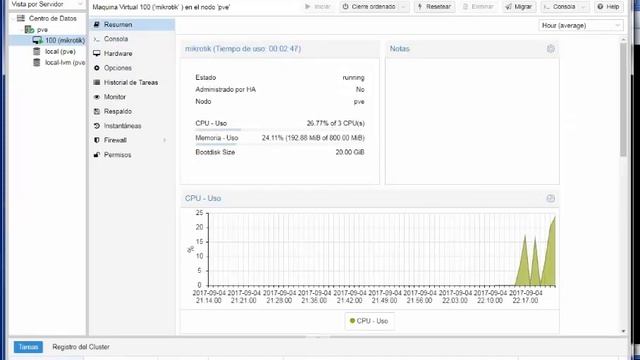Click the Monitor eye icon

(x=97, y=97)
